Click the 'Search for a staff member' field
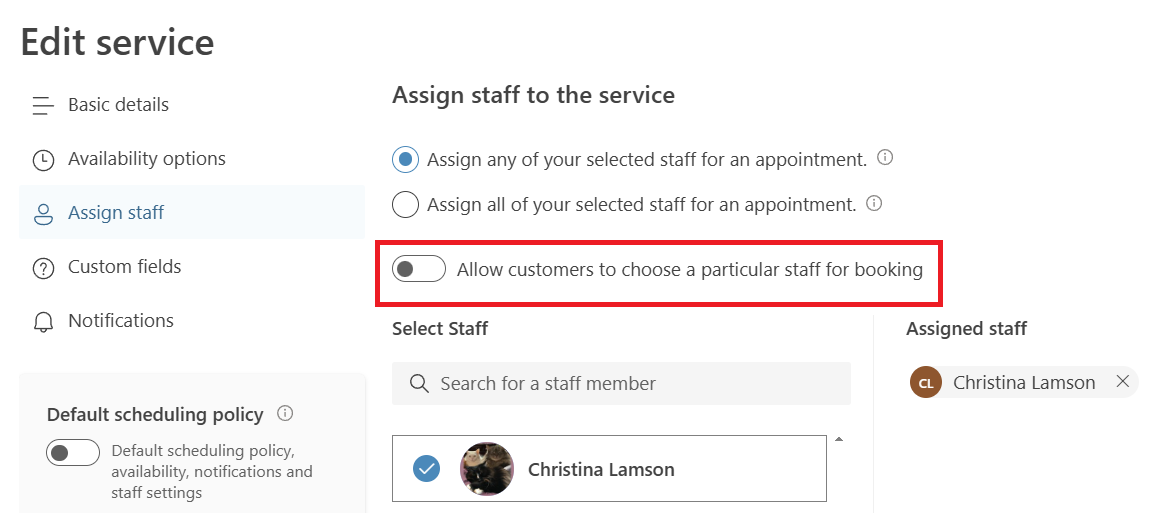The width and height of the screenshot is (1156, 513). [620, 383]
